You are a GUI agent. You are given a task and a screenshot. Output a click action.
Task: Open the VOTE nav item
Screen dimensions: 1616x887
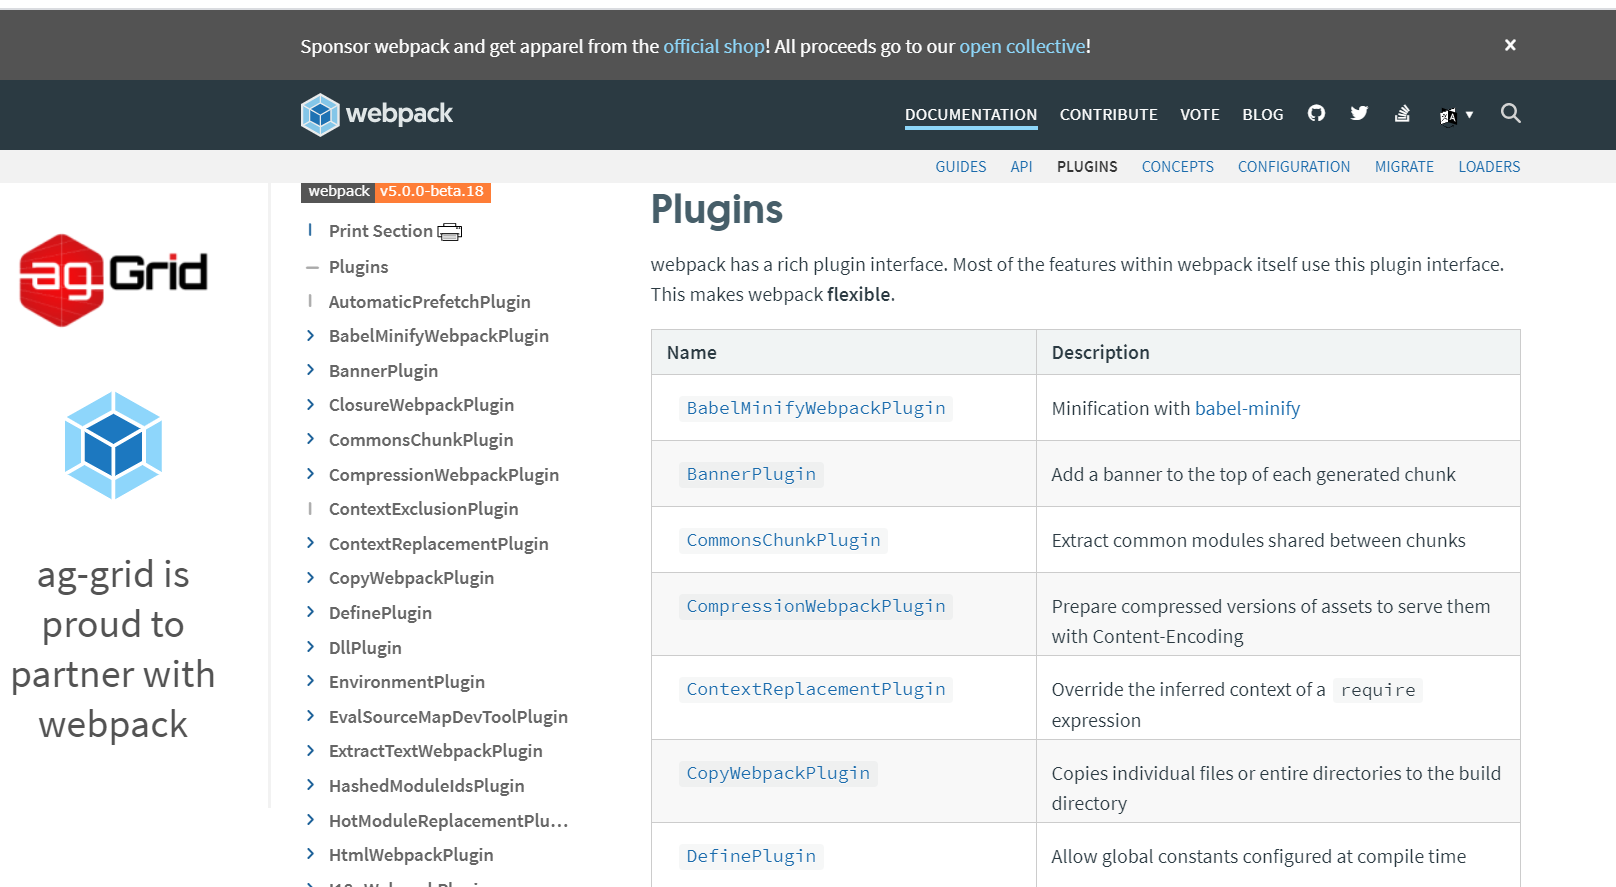tap(1199, 115)
